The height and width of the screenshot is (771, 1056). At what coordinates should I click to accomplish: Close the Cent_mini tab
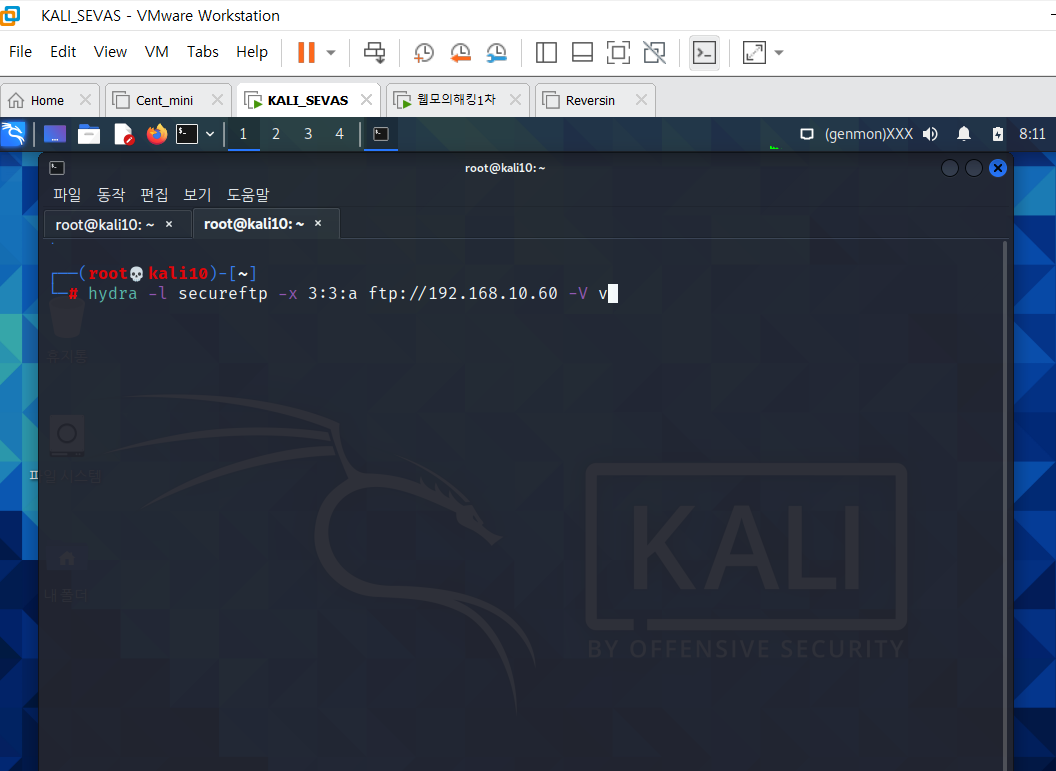218,100
